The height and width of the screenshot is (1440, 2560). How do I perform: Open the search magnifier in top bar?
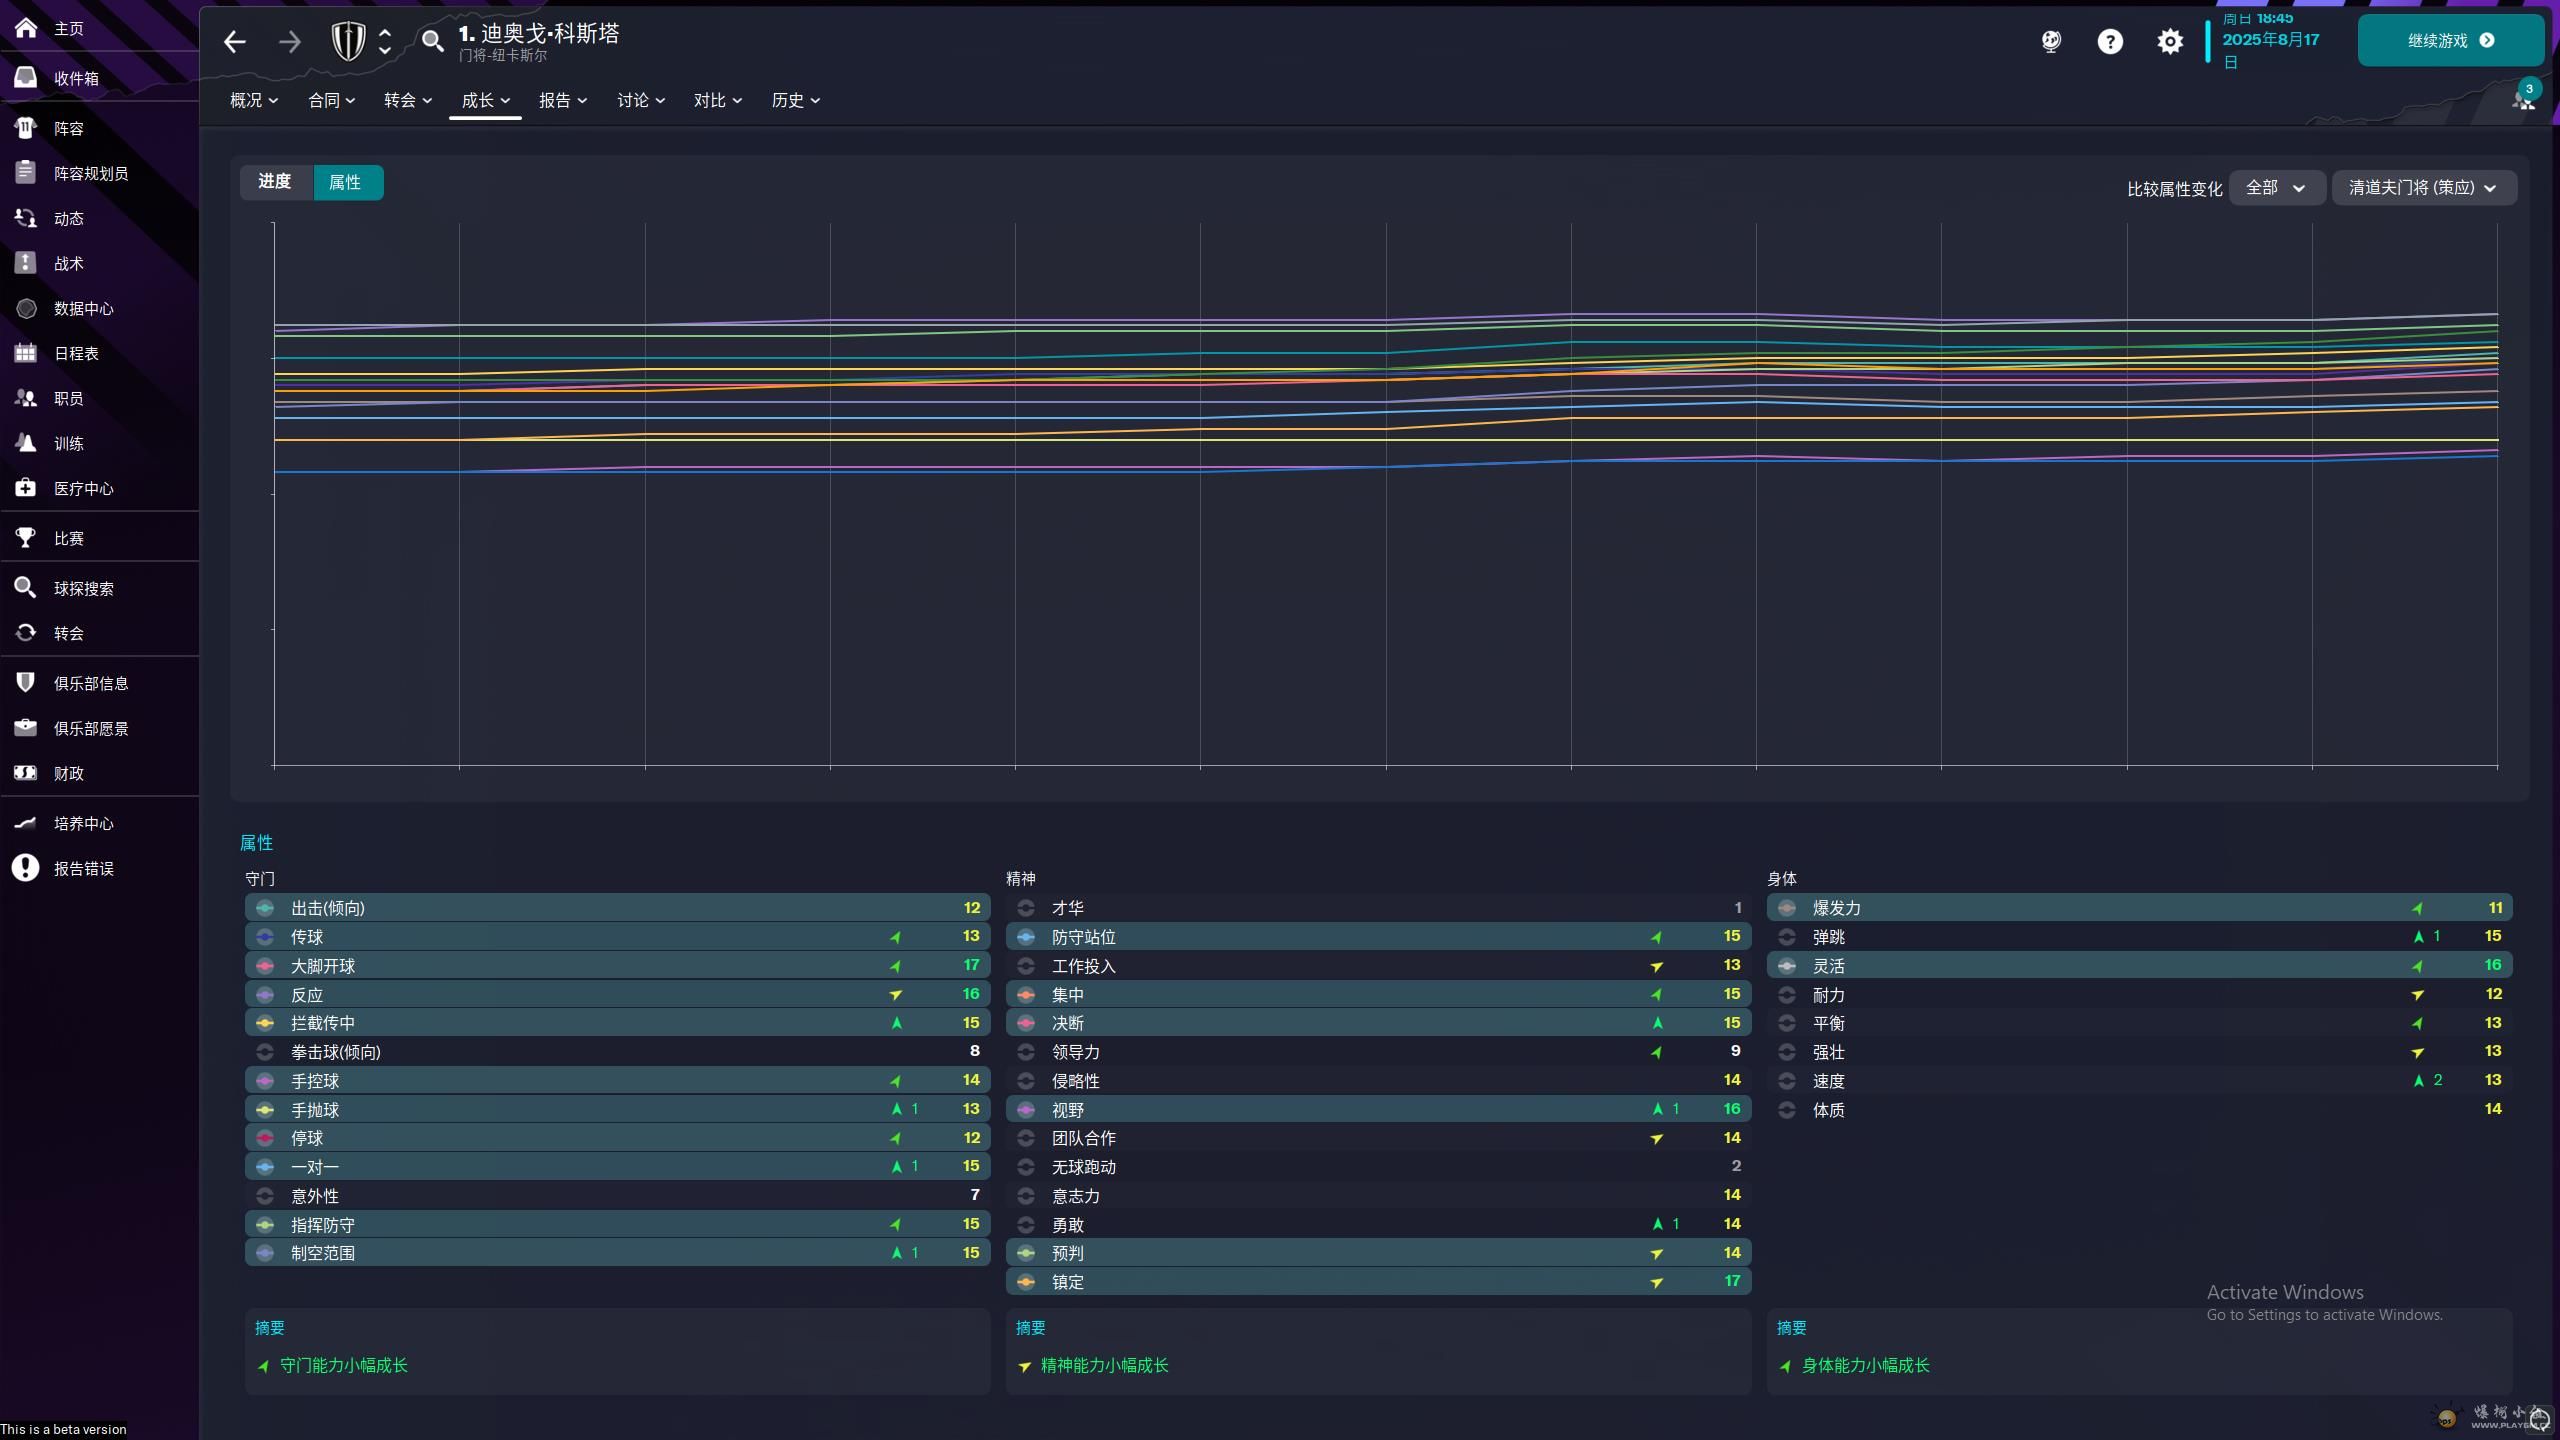(x=432, y=41)
